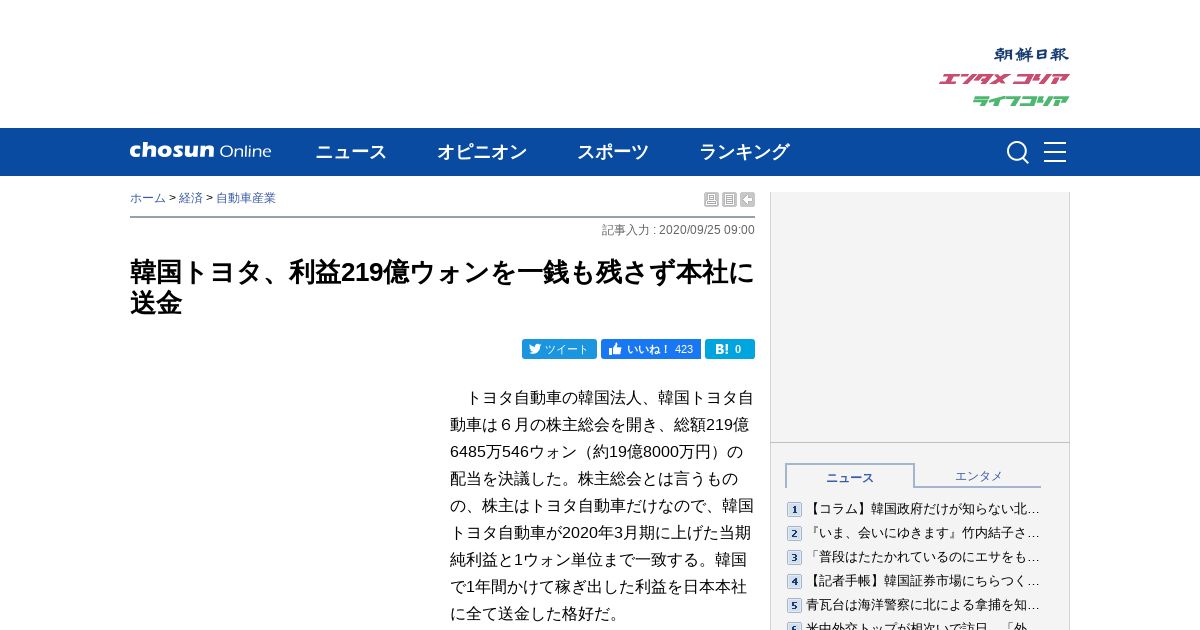Click the date 記事入力 : 2020/09/25 09:00
Image resolution: width=1200 pixels, height=630 pixels.
(x=678, y=230)
